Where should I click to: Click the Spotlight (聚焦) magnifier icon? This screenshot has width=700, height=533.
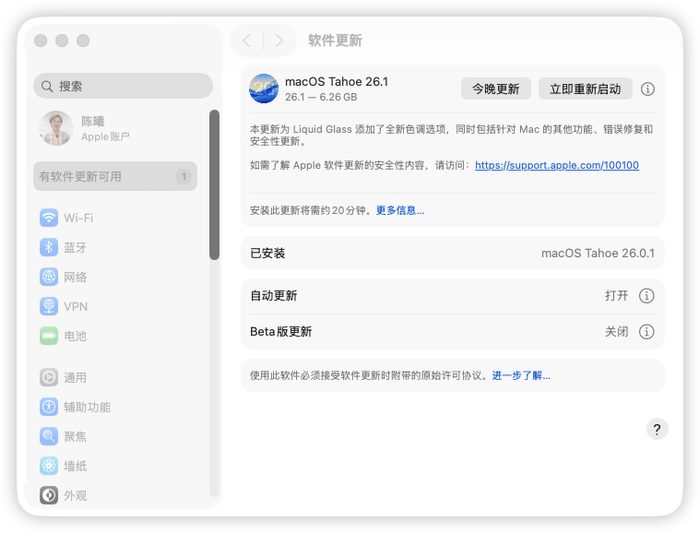click(x=49, y=436)
